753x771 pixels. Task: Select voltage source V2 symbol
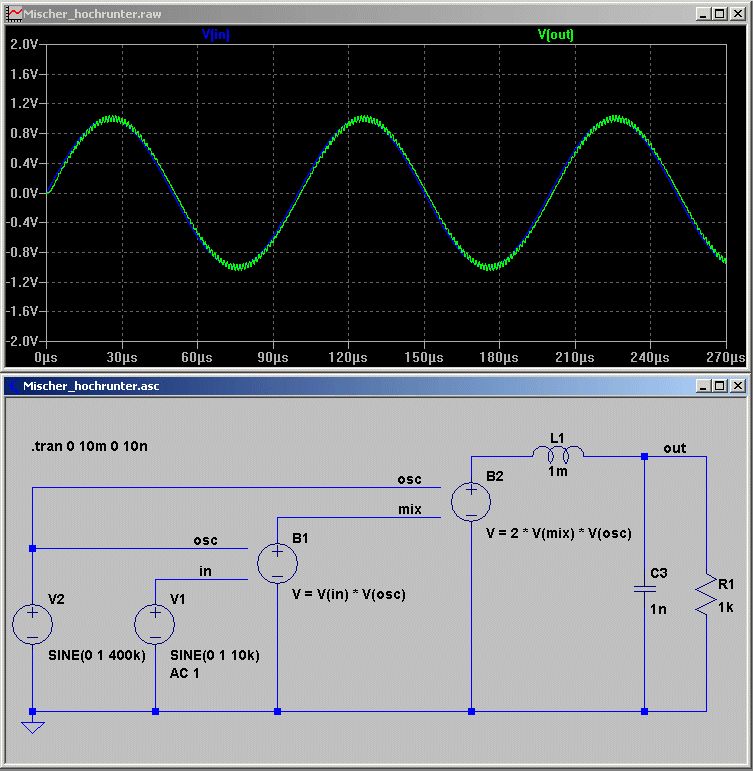32,624
